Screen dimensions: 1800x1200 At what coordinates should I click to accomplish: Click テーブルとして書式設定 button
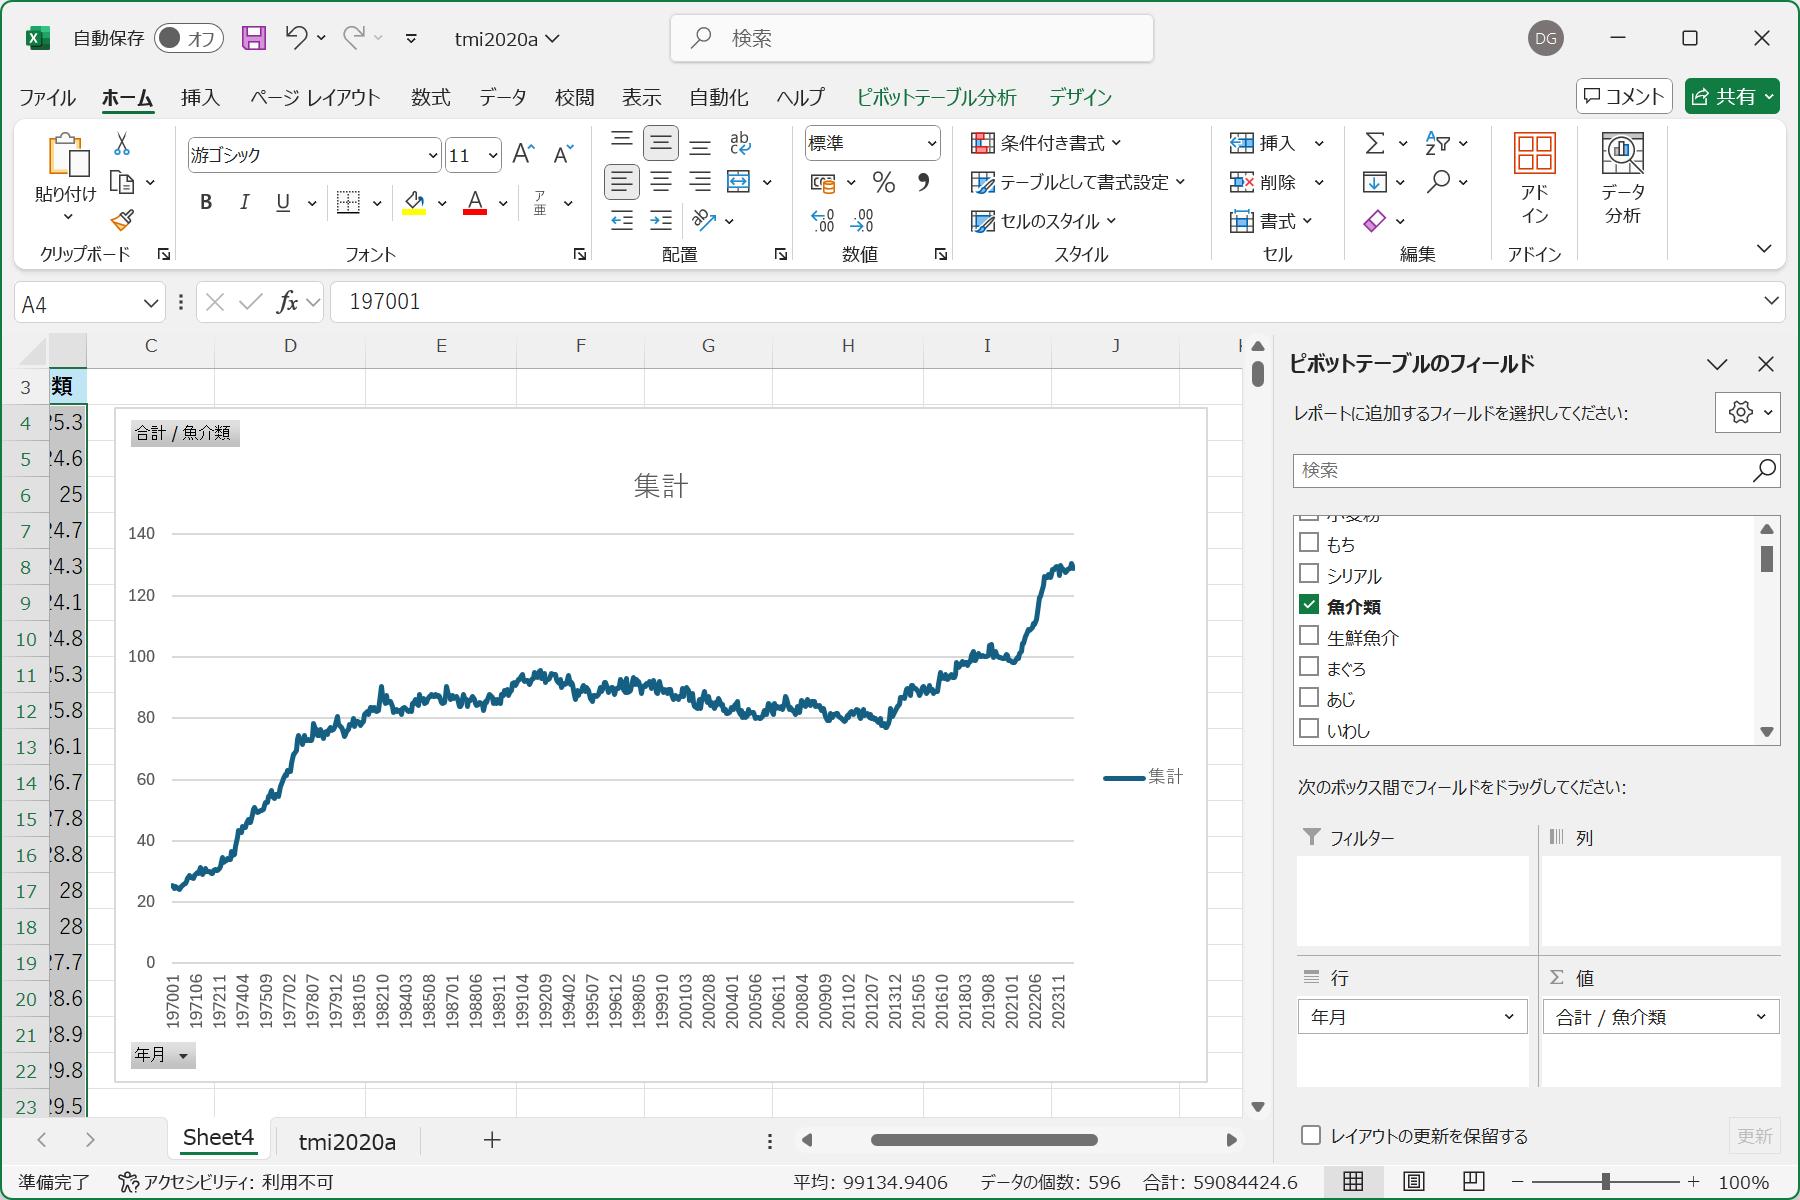pos(1077,182)
